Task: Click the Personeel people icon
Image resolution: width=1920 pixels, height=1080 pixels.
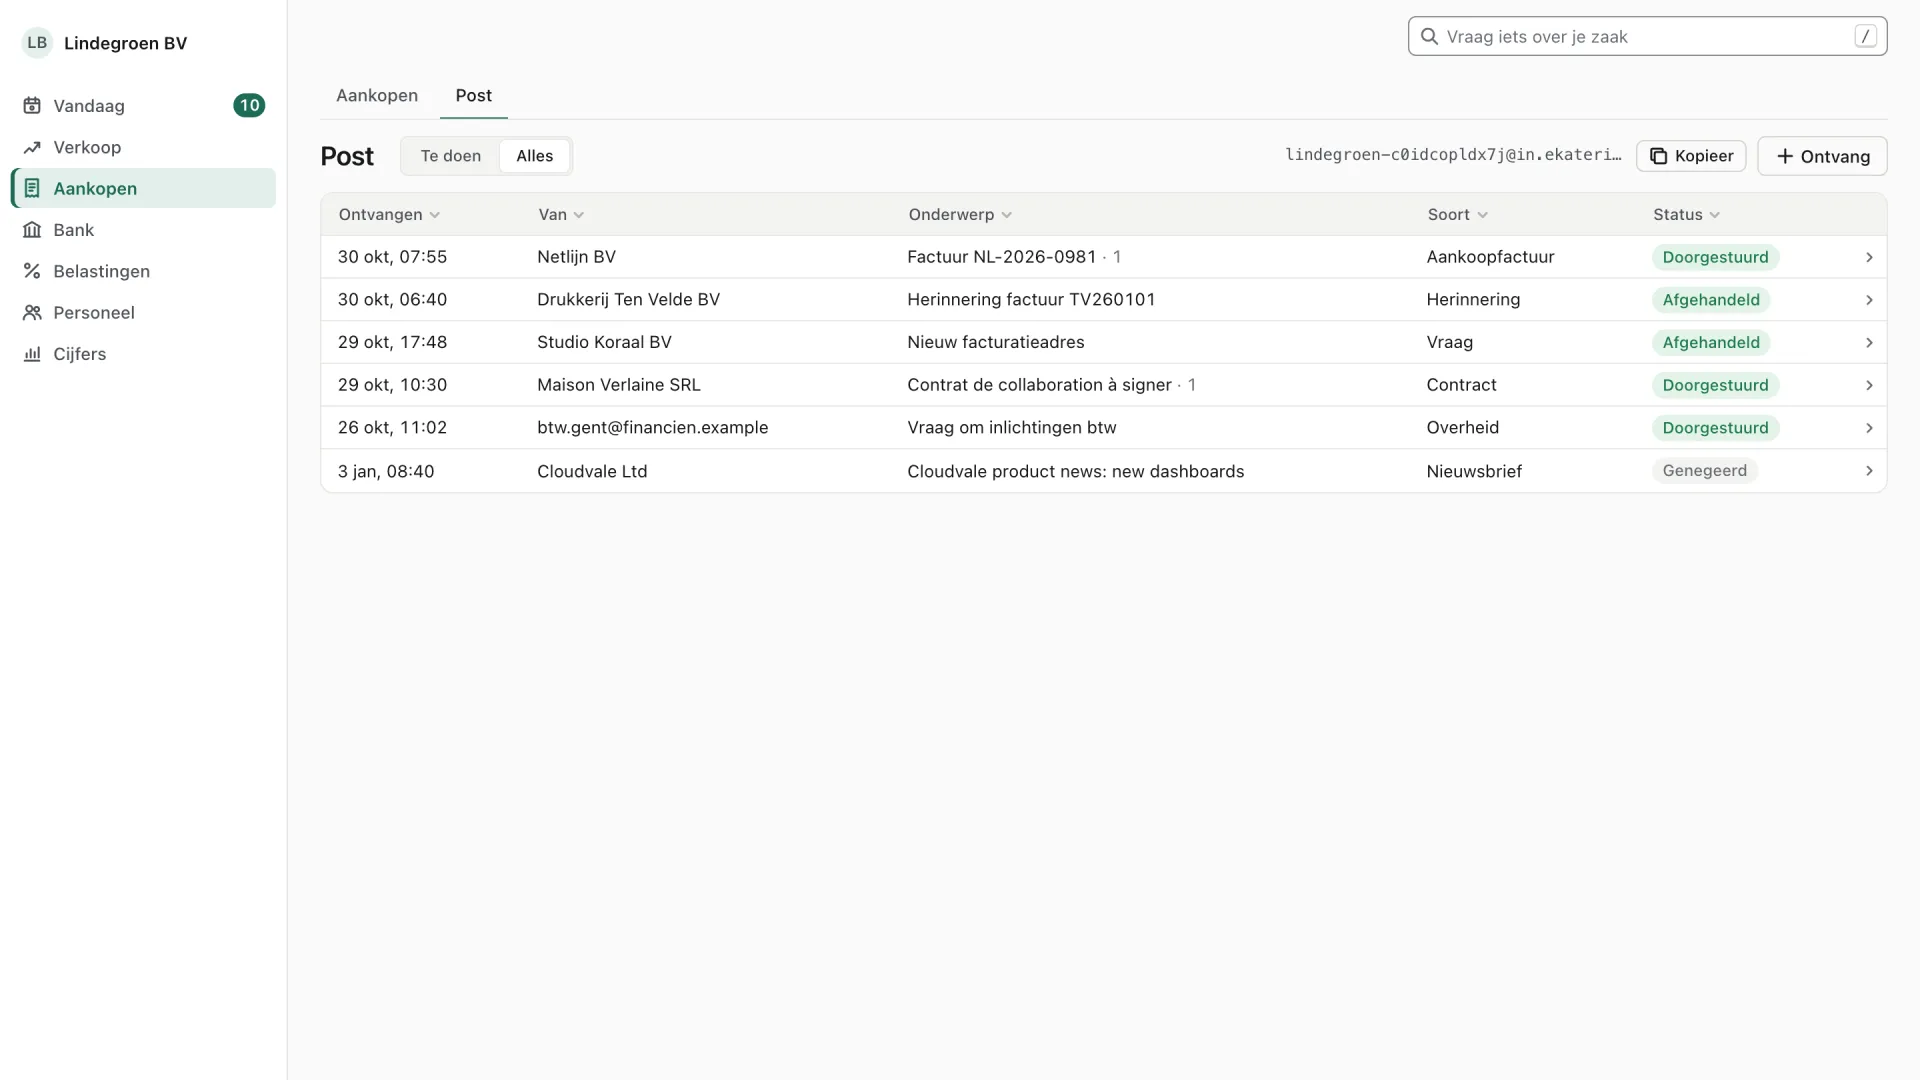Action: (x=32, y=313)
